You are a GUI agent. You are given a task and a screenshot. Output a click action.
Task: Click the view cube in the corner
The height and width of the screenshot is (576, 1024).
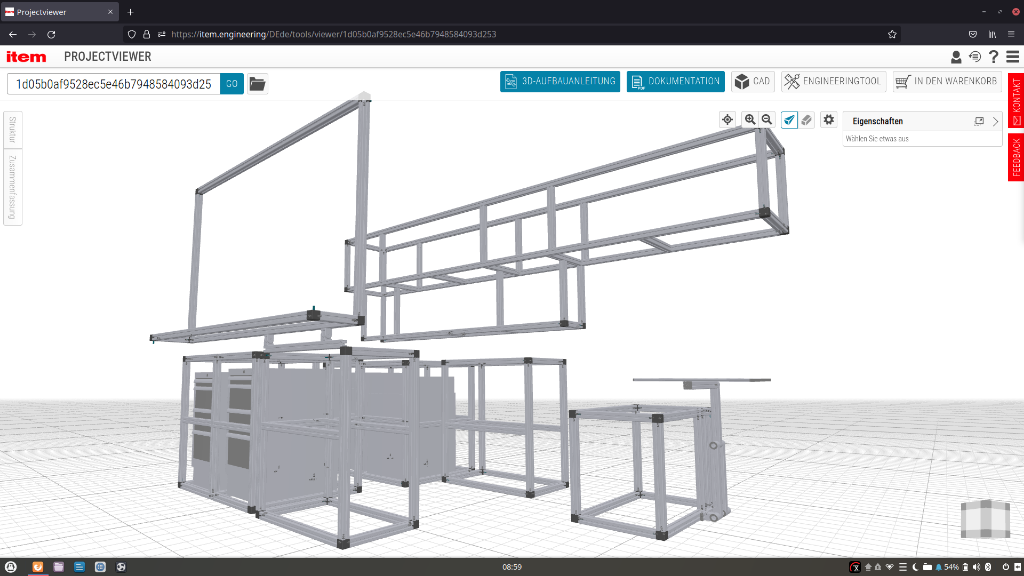click(984, 519)
